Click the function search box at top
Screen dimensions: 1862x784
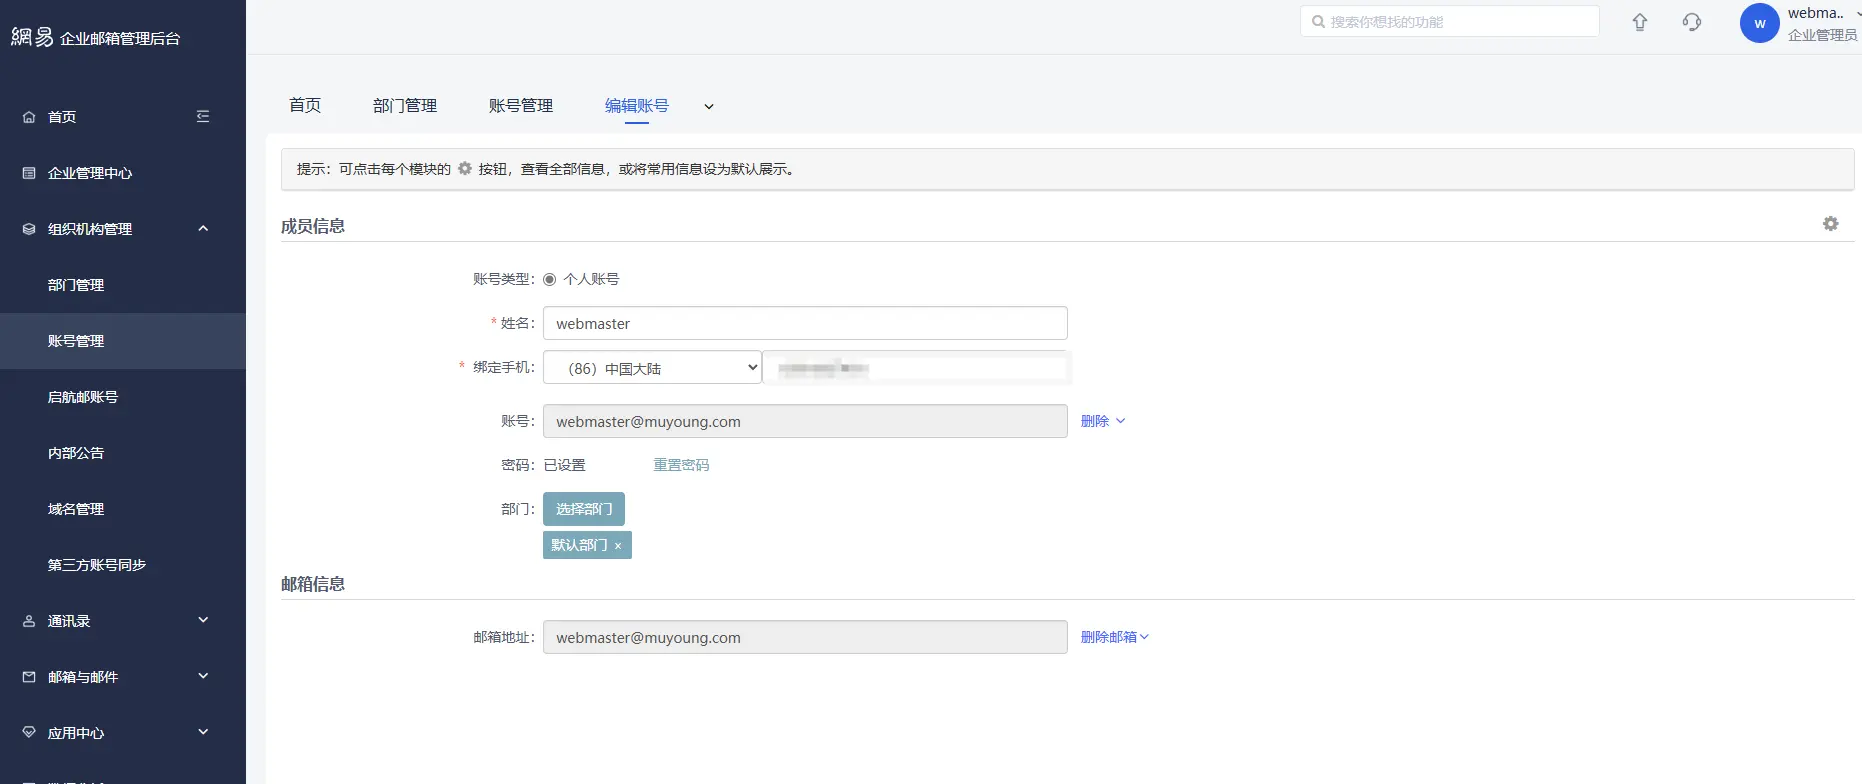tap(1450, 22)
